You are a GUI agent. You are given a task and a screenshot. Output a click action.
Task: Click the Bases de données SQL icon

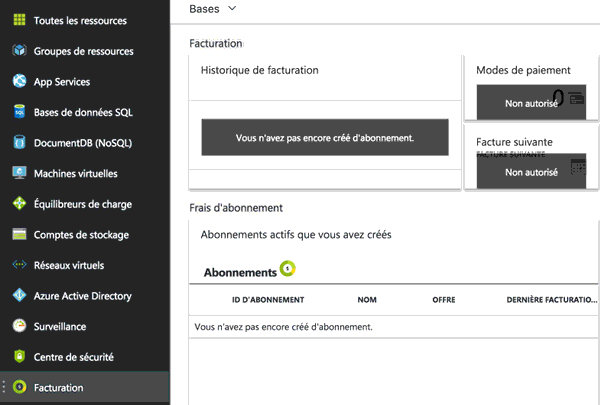pyautogui.click(x=19, y=111)
